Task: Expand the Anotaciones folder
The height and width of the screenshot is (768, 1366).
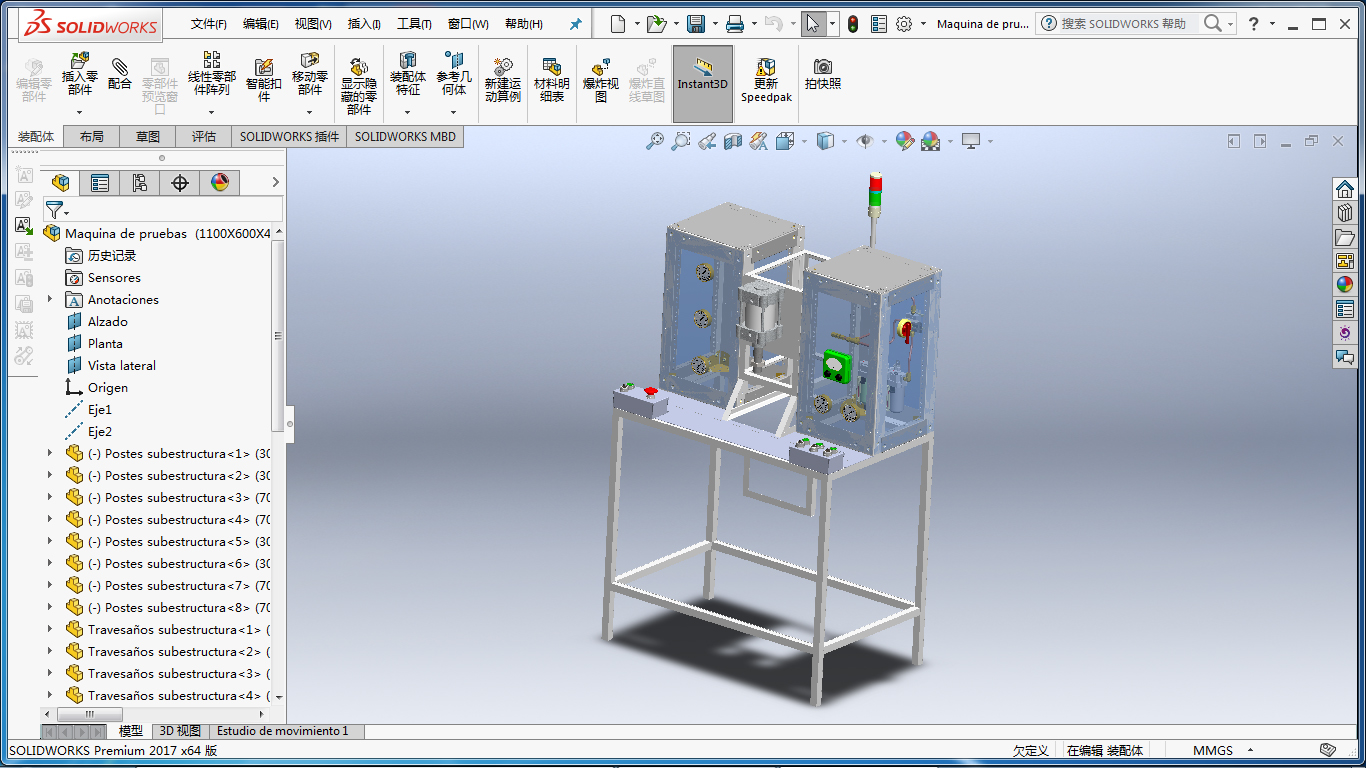Action: 50,299
